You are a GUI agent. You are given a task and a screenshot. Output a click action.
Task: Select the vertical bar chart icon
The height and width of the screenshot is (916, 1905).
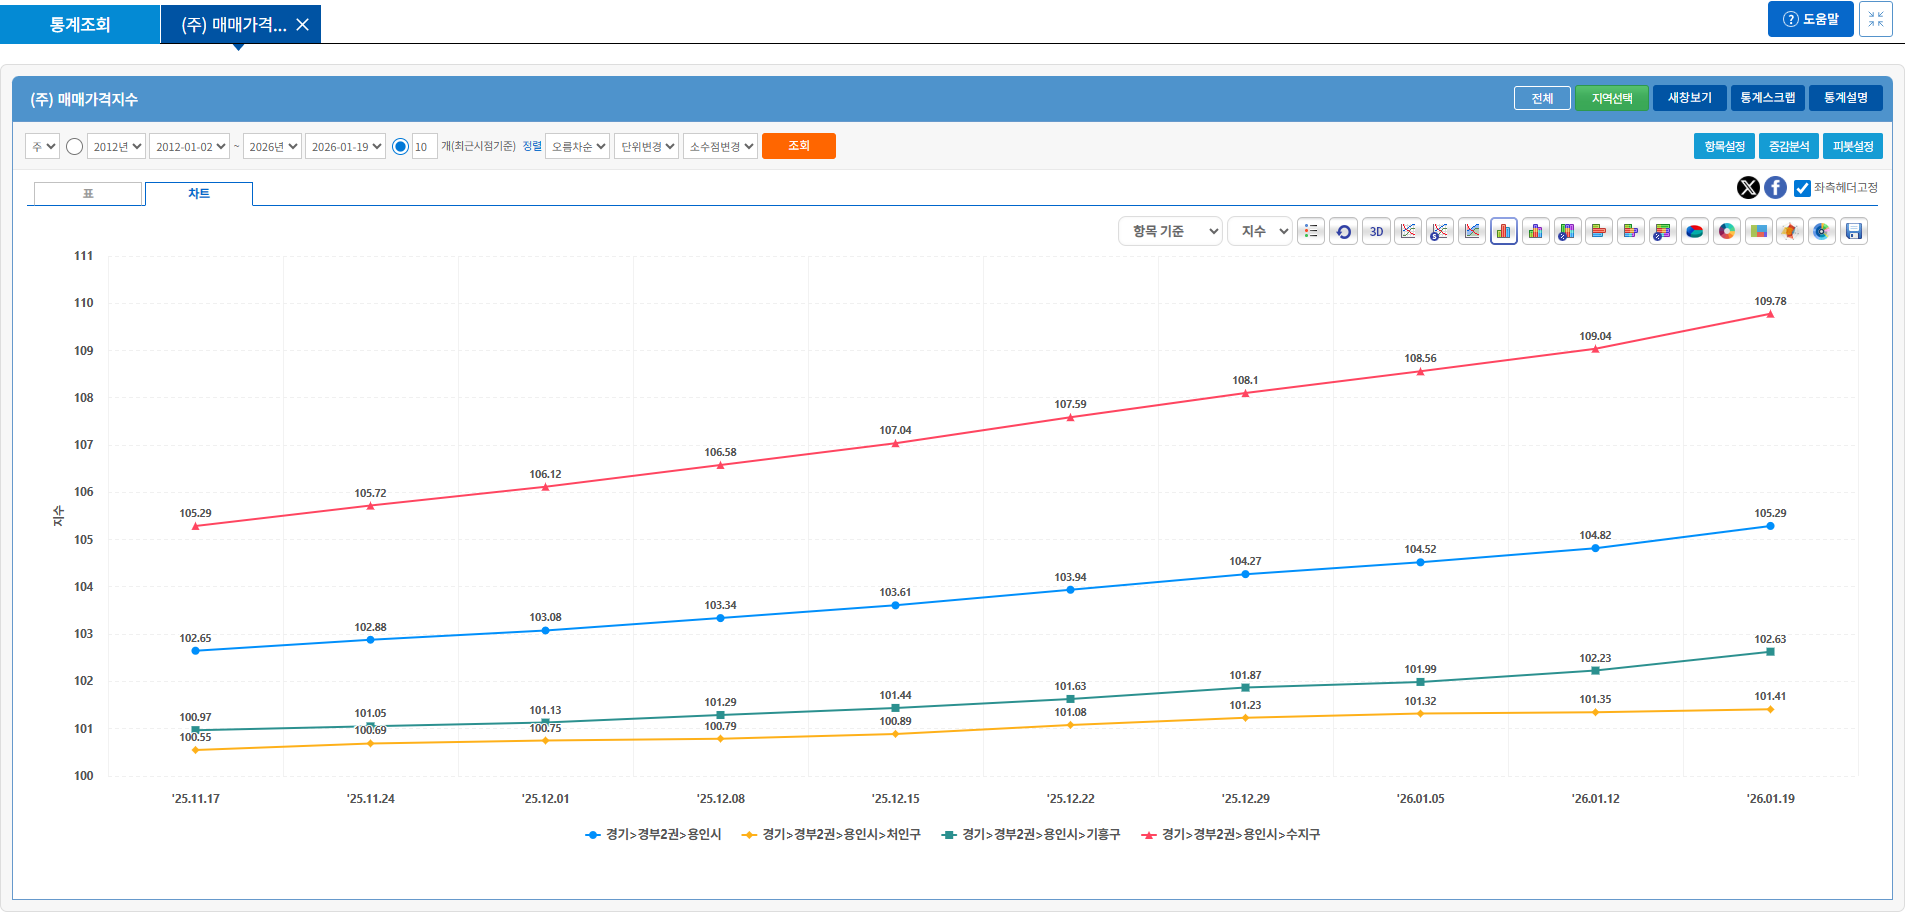(x=1504, y=231)
